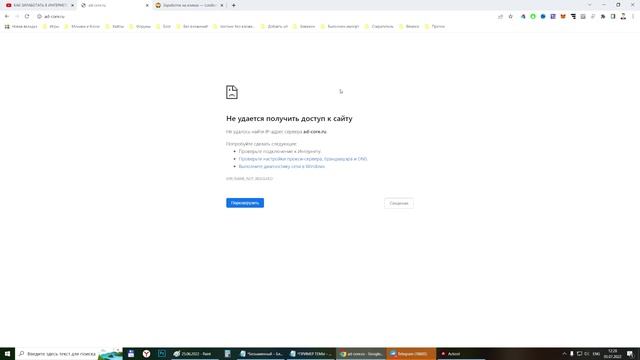Click the Windows taskbar search box

69,353
